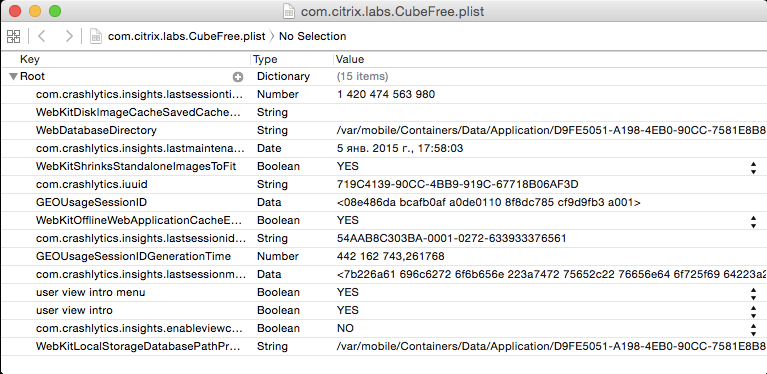Select the Root row

[384, 76]
